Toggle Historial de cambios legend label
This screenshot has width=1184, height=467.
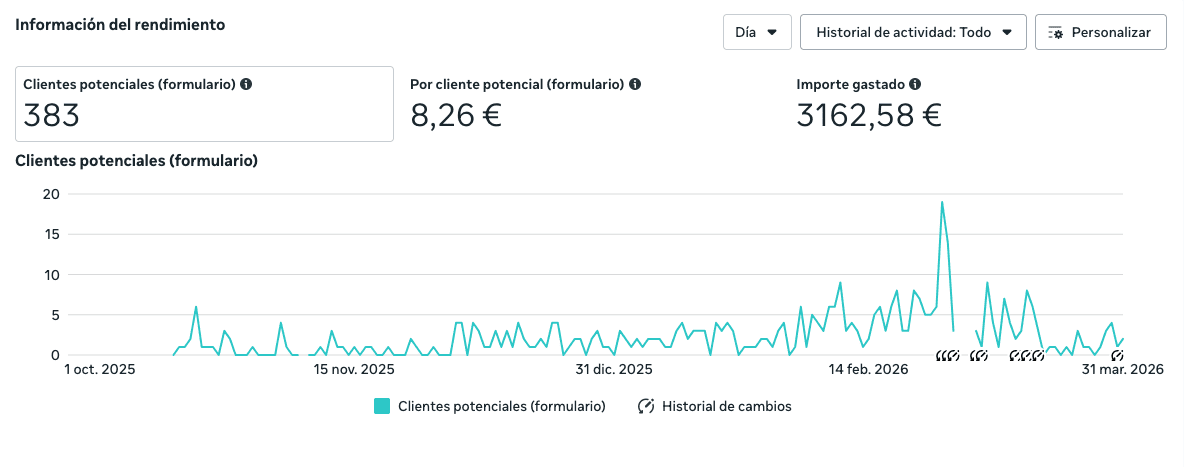[727, 406]
